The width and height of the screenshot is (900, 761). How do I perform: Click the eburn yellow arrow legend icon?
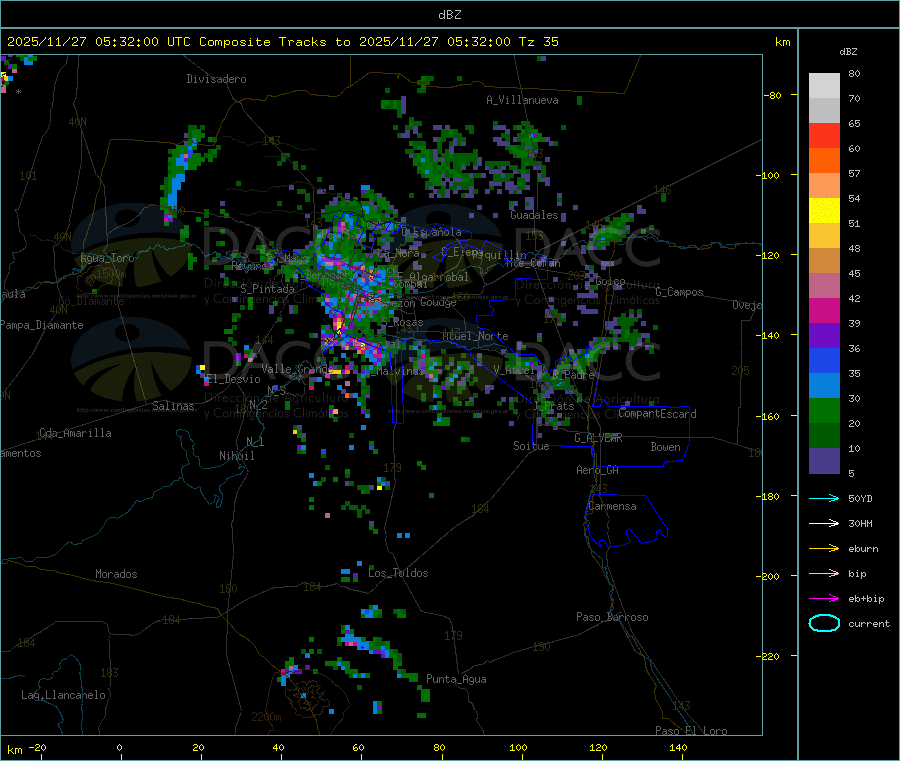pyautogui.click(x=824, y=549)
